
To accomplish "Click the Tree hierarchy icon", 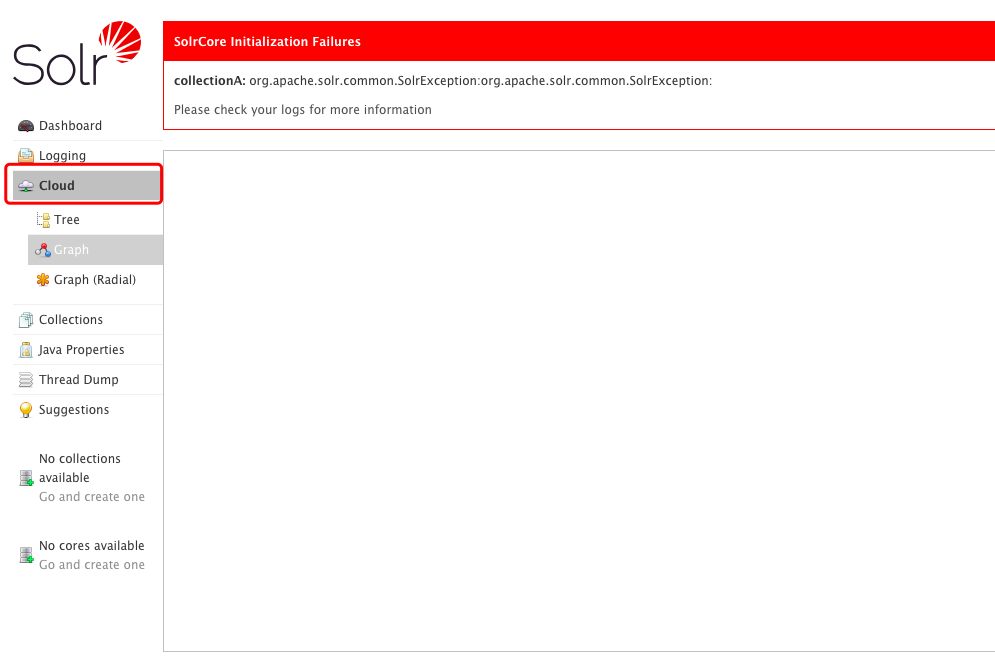I will [43, 220].
